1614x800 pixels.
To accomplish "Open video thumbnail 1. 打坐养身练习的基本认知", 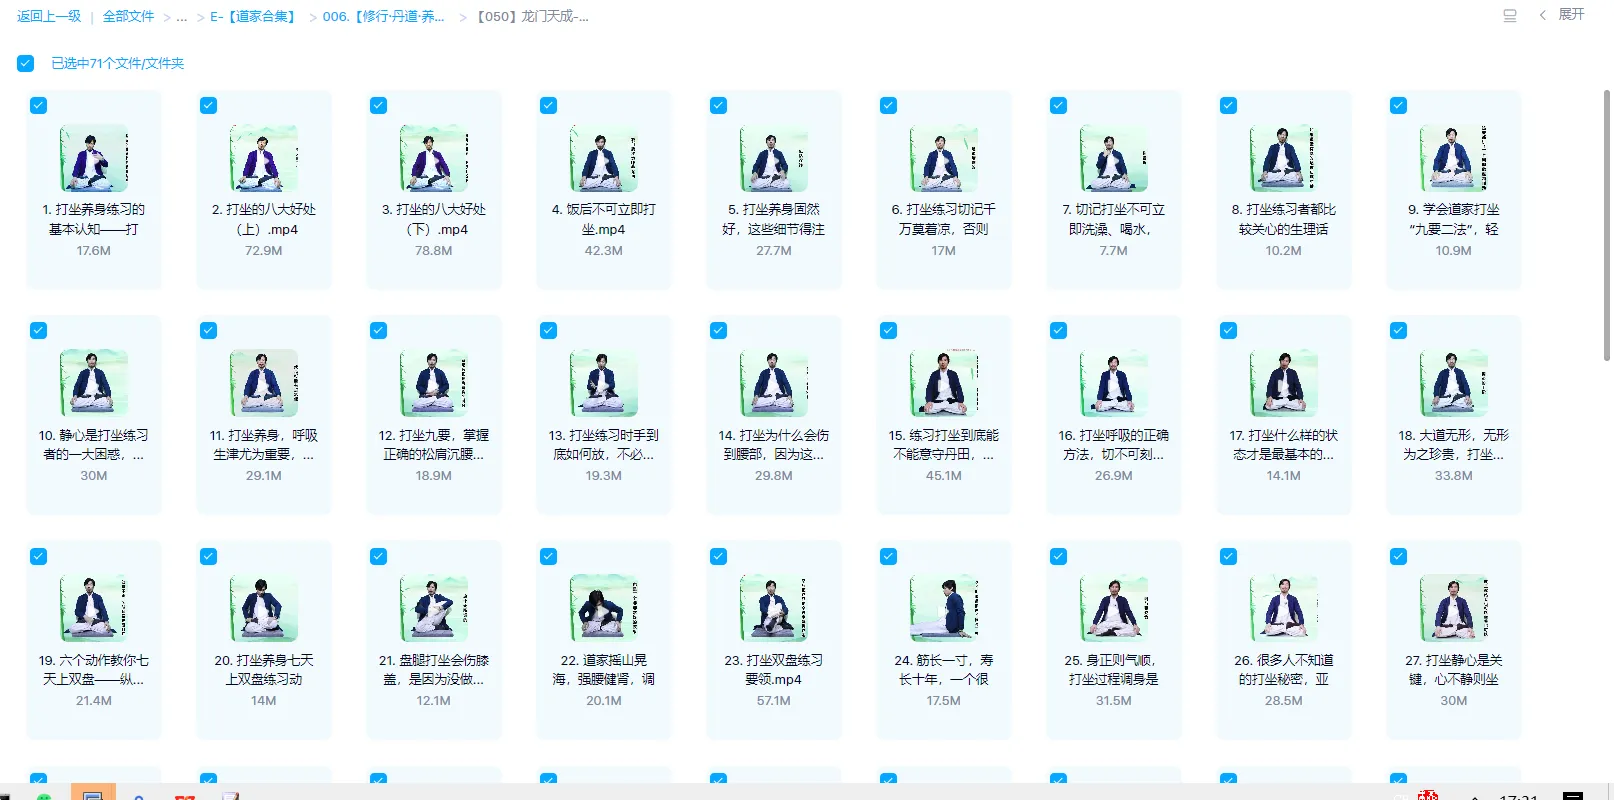I will [94, 158].
